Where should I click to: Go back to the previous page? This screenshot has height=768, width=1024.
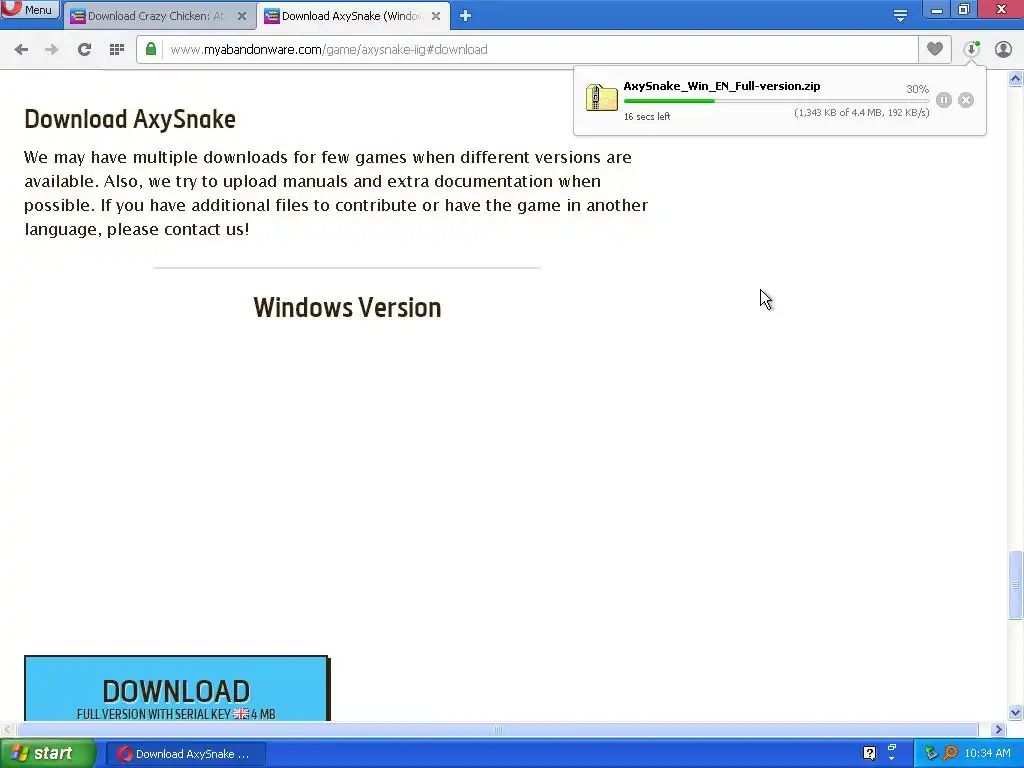point(21,50)
